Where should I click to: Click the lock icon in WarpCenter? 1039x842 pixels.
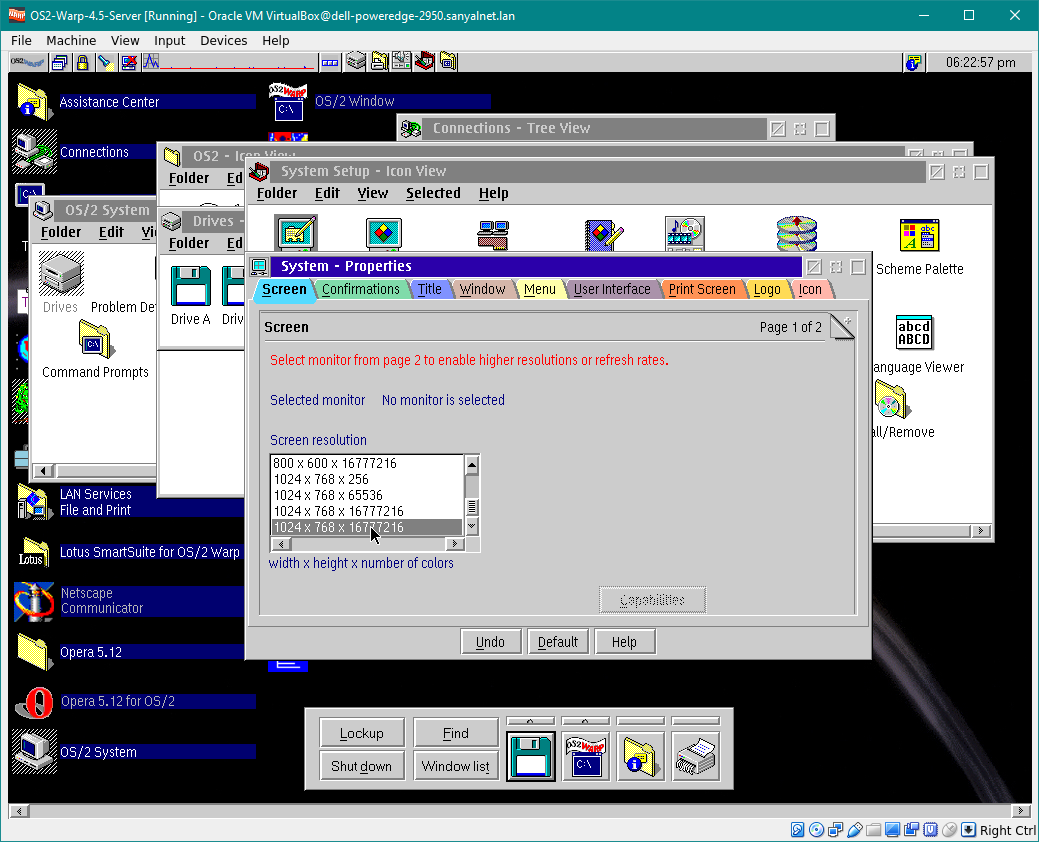(x=82, y=62)
